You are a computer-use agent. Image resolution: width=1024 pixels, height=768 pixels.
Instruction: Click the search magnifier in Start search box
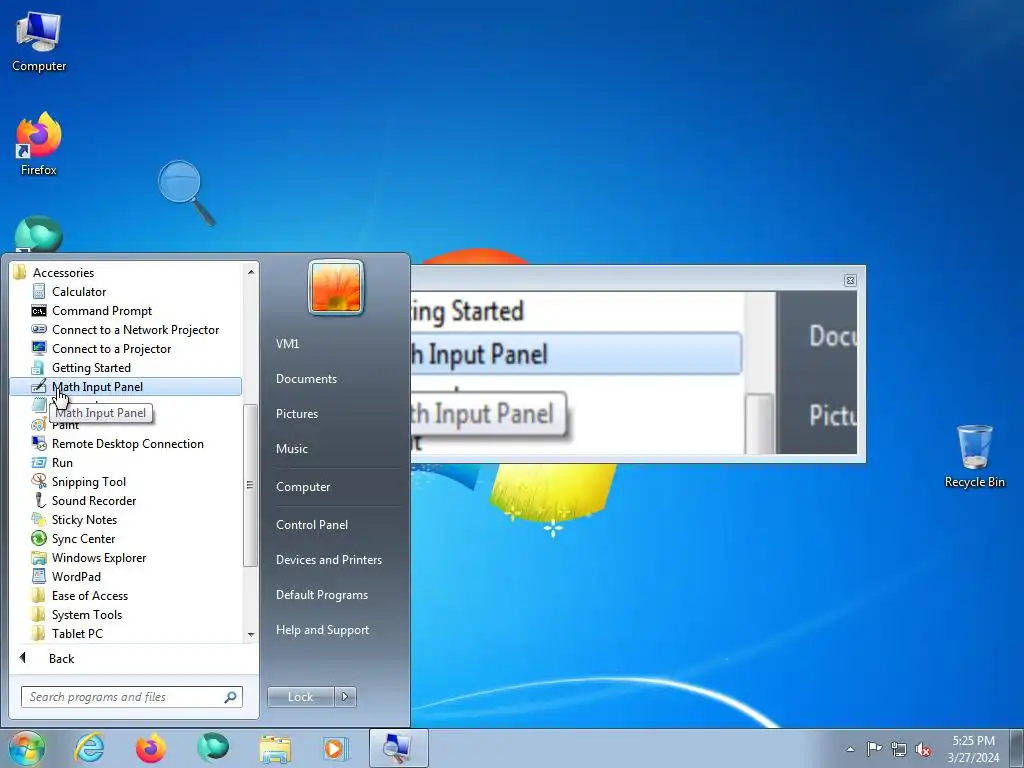(x=231, y=697)
